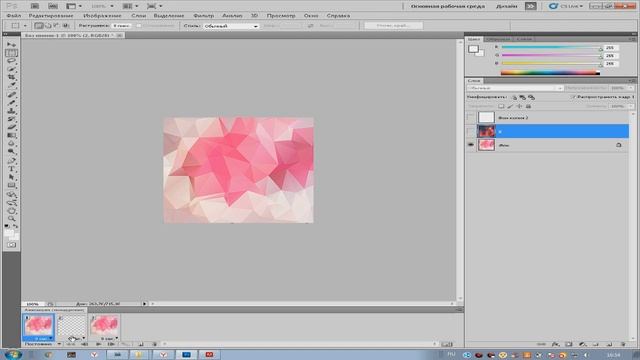
Task: Select the Crop tool
Action: point(11,78)
